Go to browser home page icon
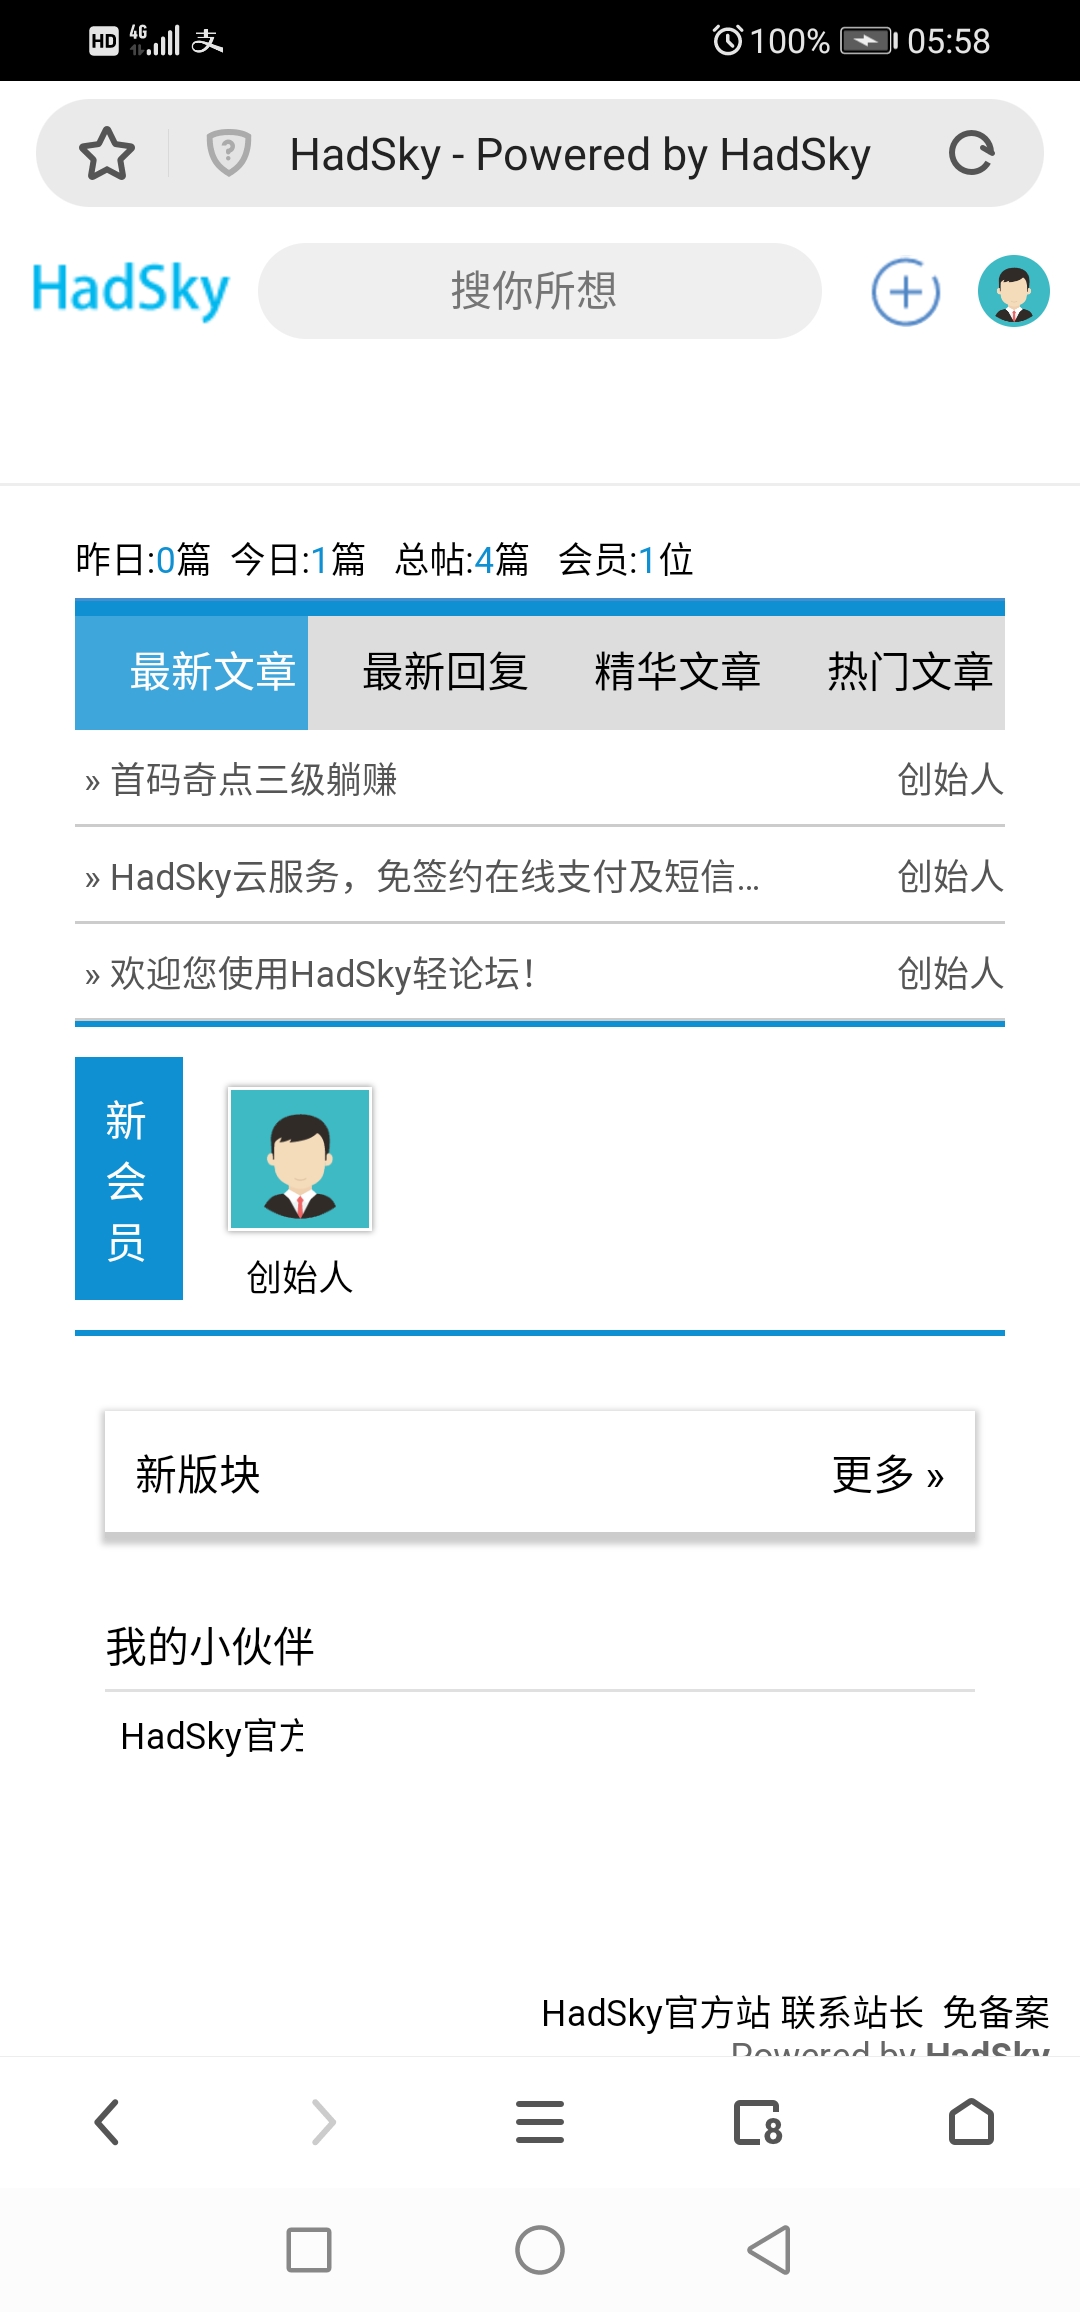 click(971, 2122)
